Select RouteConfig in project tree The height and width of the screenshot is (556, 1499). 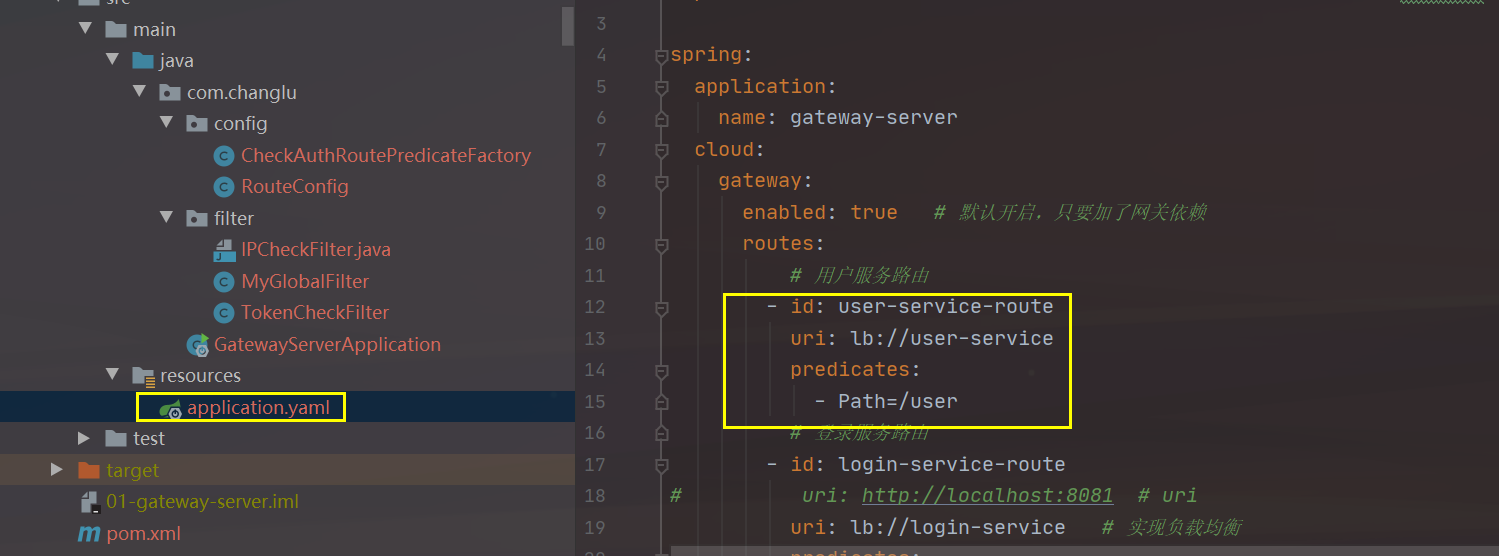tap(295, 187)
